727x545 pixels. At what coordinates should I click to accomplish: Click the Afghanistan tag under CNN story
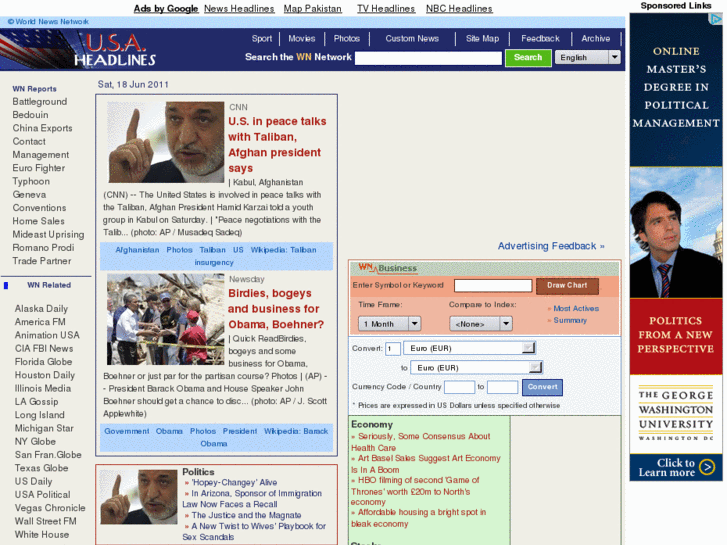(x=137, y=250)
